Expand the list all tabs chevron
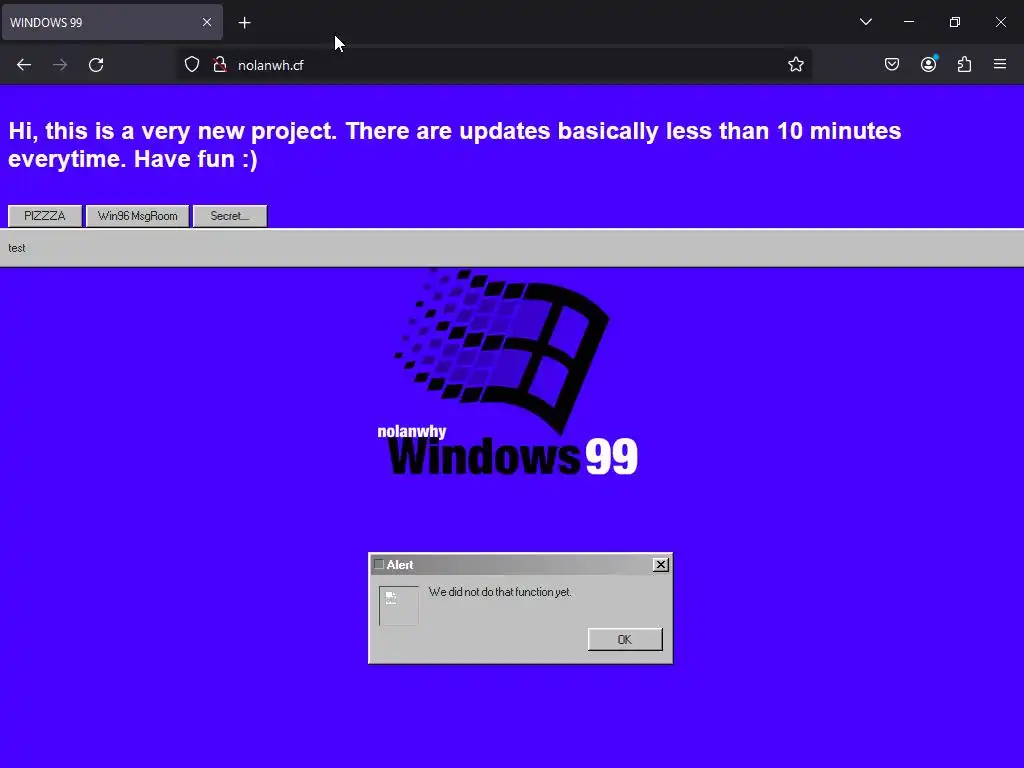 point(866,22)
